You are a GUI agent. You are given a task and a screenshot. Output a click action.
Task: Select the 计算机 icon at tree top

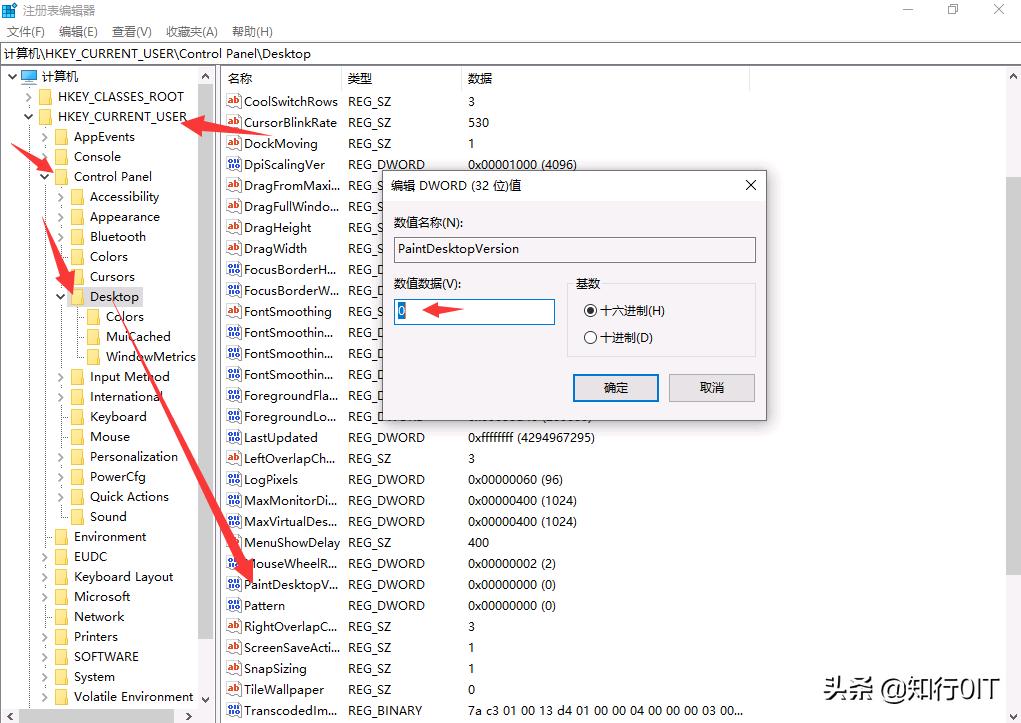point(30,75)
